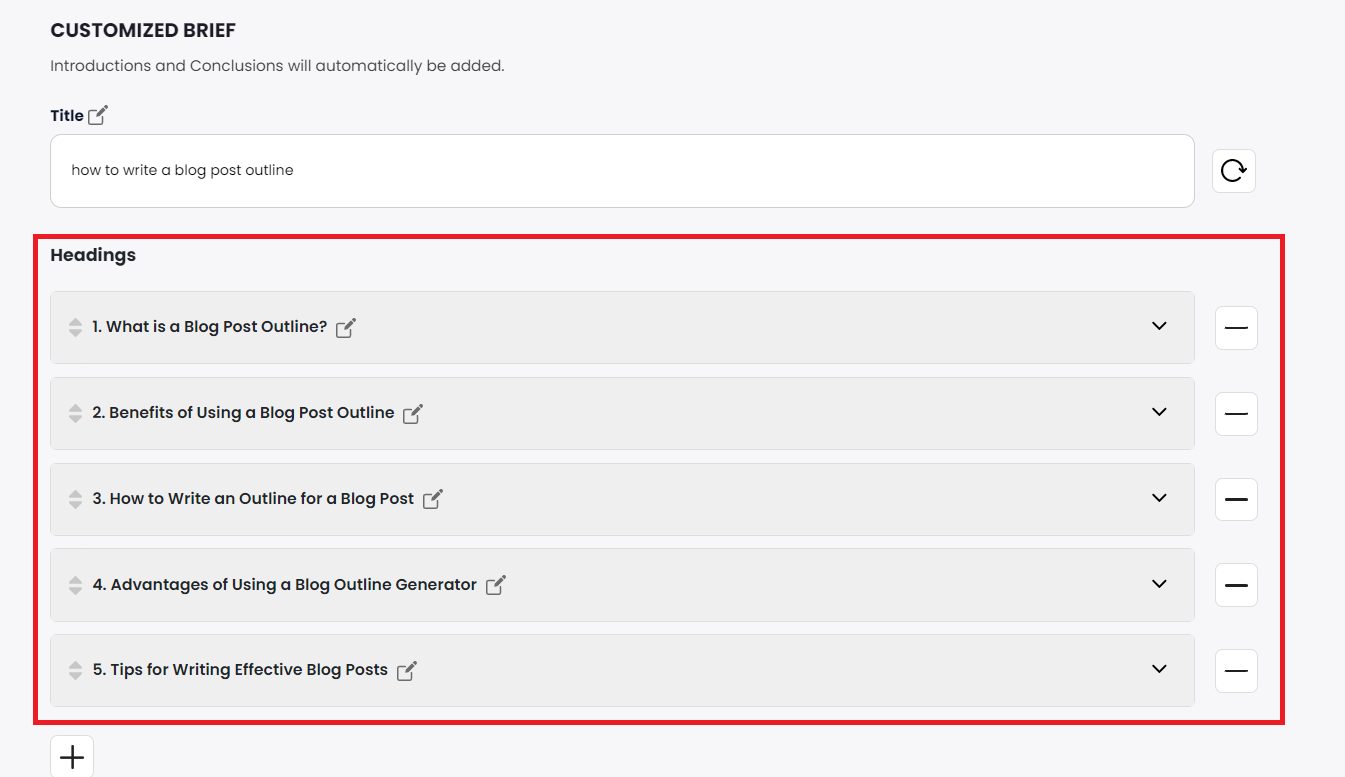Add a new heading with plus button
The height and width of the screenshot is (777, 1345).
72,757
